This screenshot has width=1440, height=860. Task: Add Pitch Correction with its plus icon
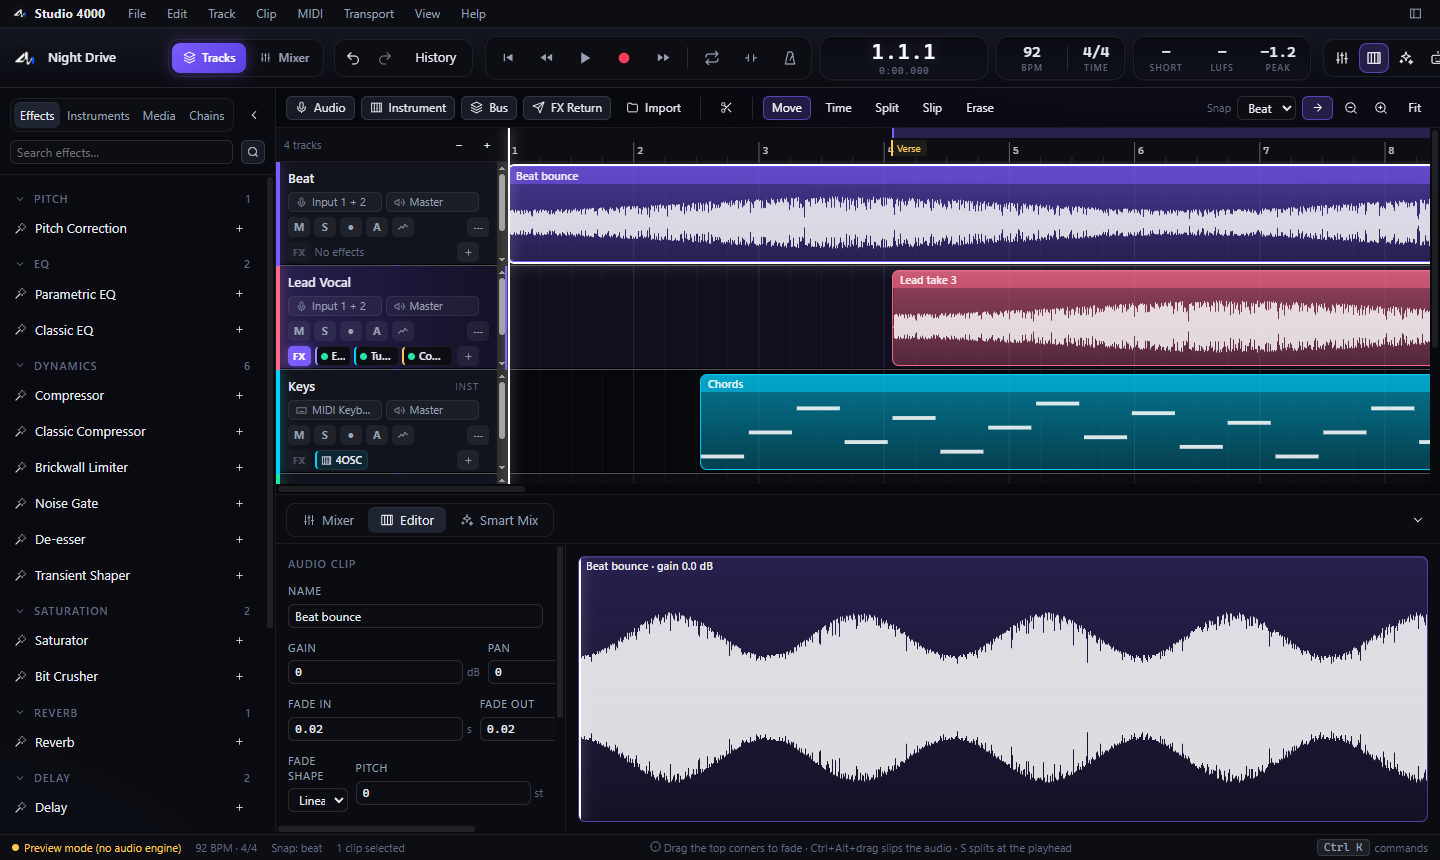pyautogui.click(x=239, y=229)
